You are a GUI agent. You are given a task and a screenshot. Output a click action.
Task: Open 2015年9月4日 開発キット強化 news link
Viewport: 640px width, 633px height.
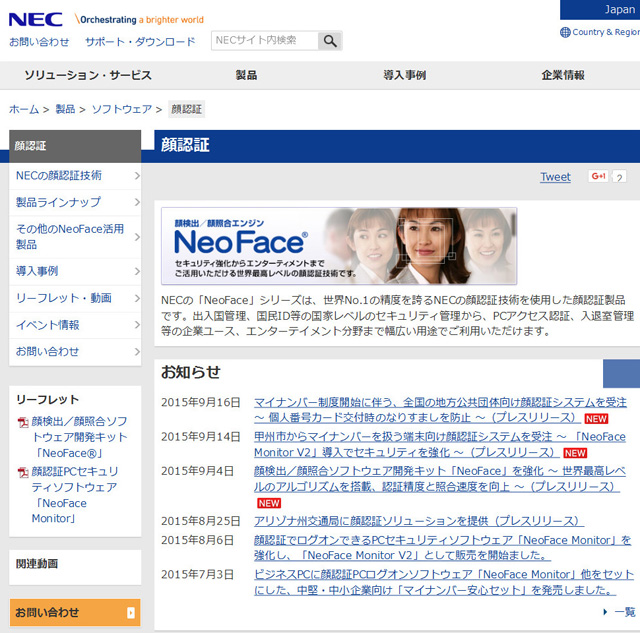440,479
